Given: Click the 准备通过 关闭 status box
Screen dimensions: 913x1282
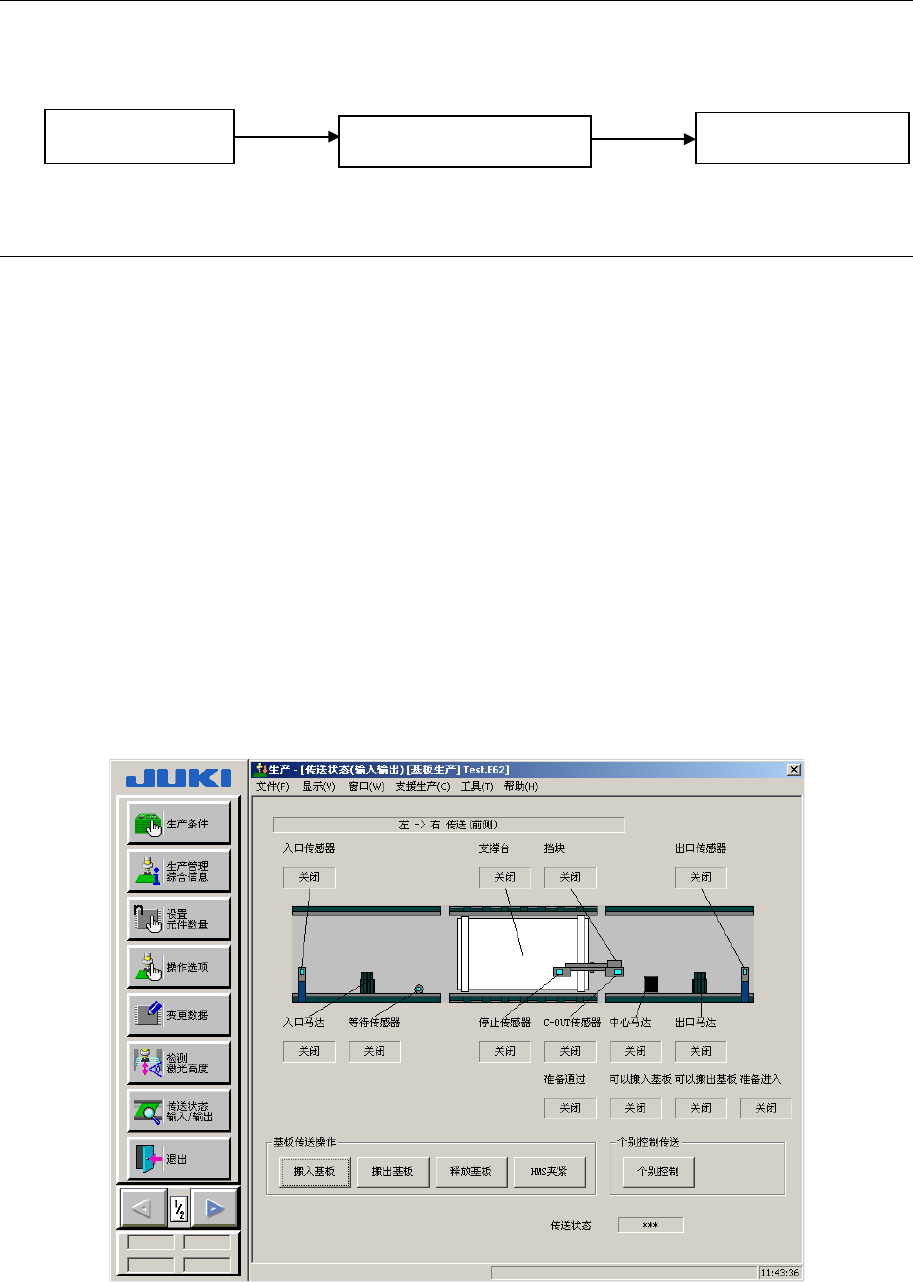Looking at the screenshot, I should click(x=570, y=1108).
